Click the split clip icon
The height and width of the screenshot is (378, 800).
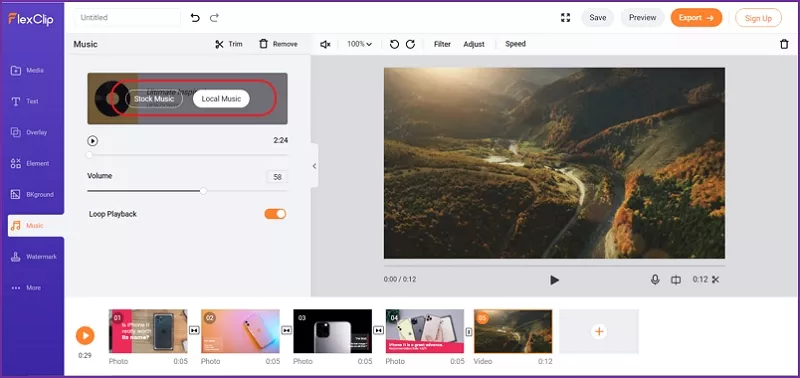click(x=676, y=280)
